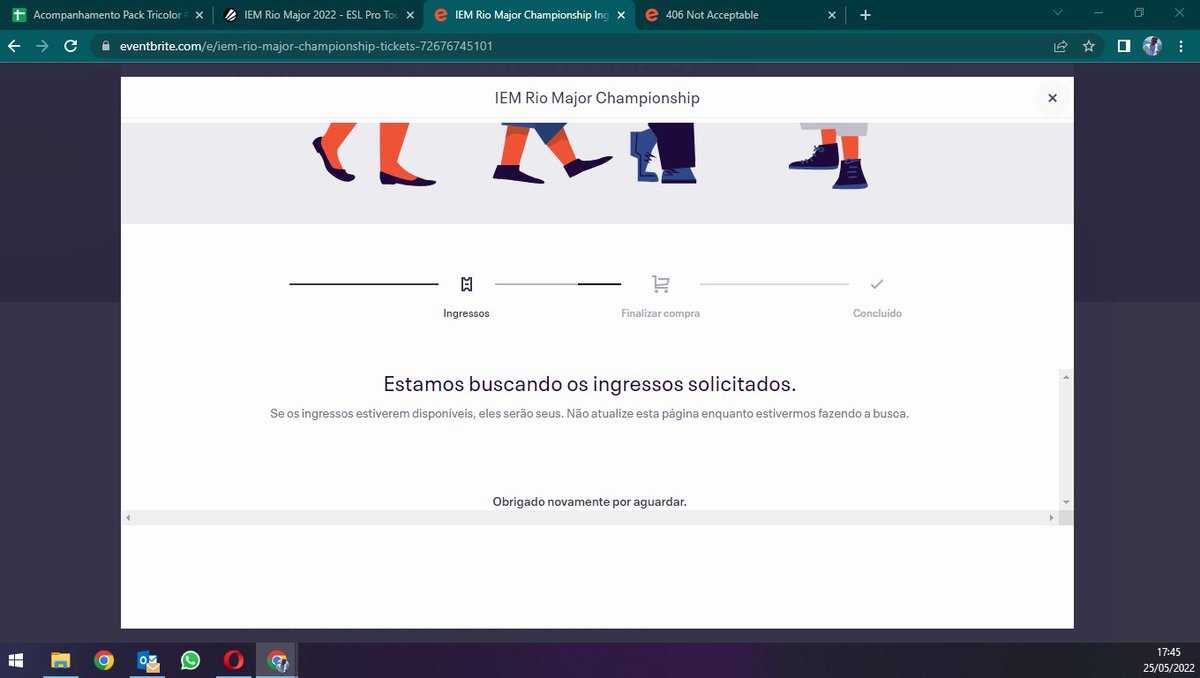This screenshot has height=678, width=1200.
Task: Bookmark this page with the star
Action: [x=1089, y=46]
